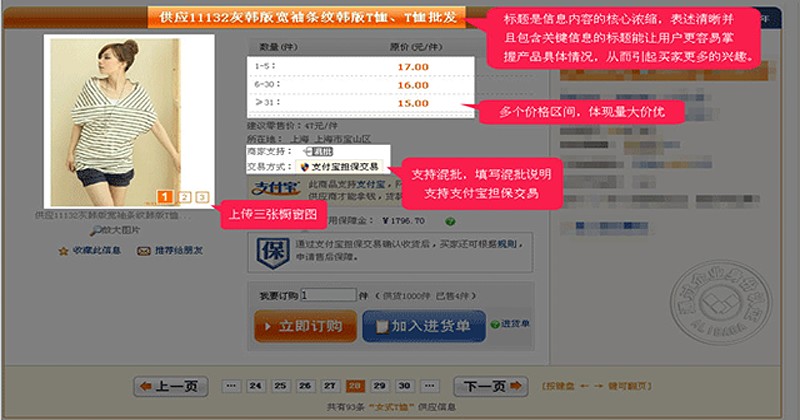This screenshot has height=420, width=800.
Task: Click the 建议零售价 47元/件 text
Action: pos(292,126)
